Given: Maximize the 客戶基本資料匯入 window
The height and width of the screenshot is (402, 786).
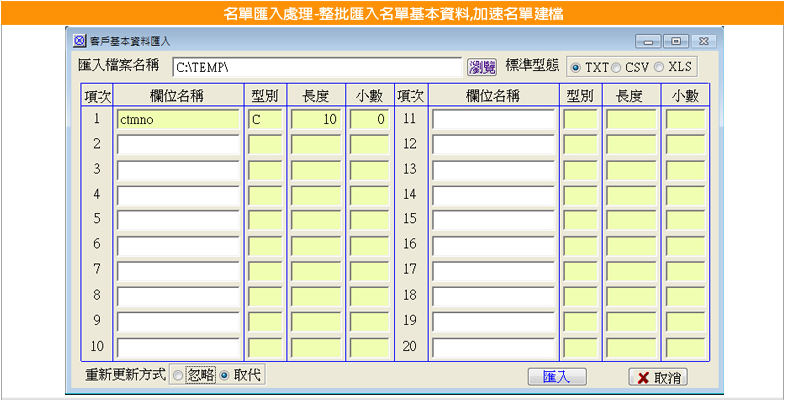Looking at the screenshot, I should 676,41.
